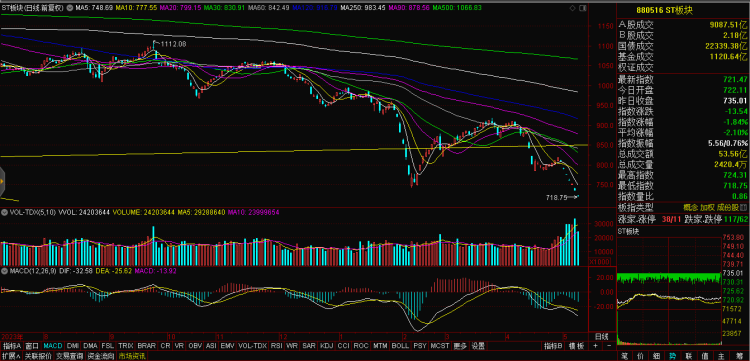The width and height of the screenshot is (750, 361).
Task: Select the MACD indicator tab
Action: pos(53,346)
